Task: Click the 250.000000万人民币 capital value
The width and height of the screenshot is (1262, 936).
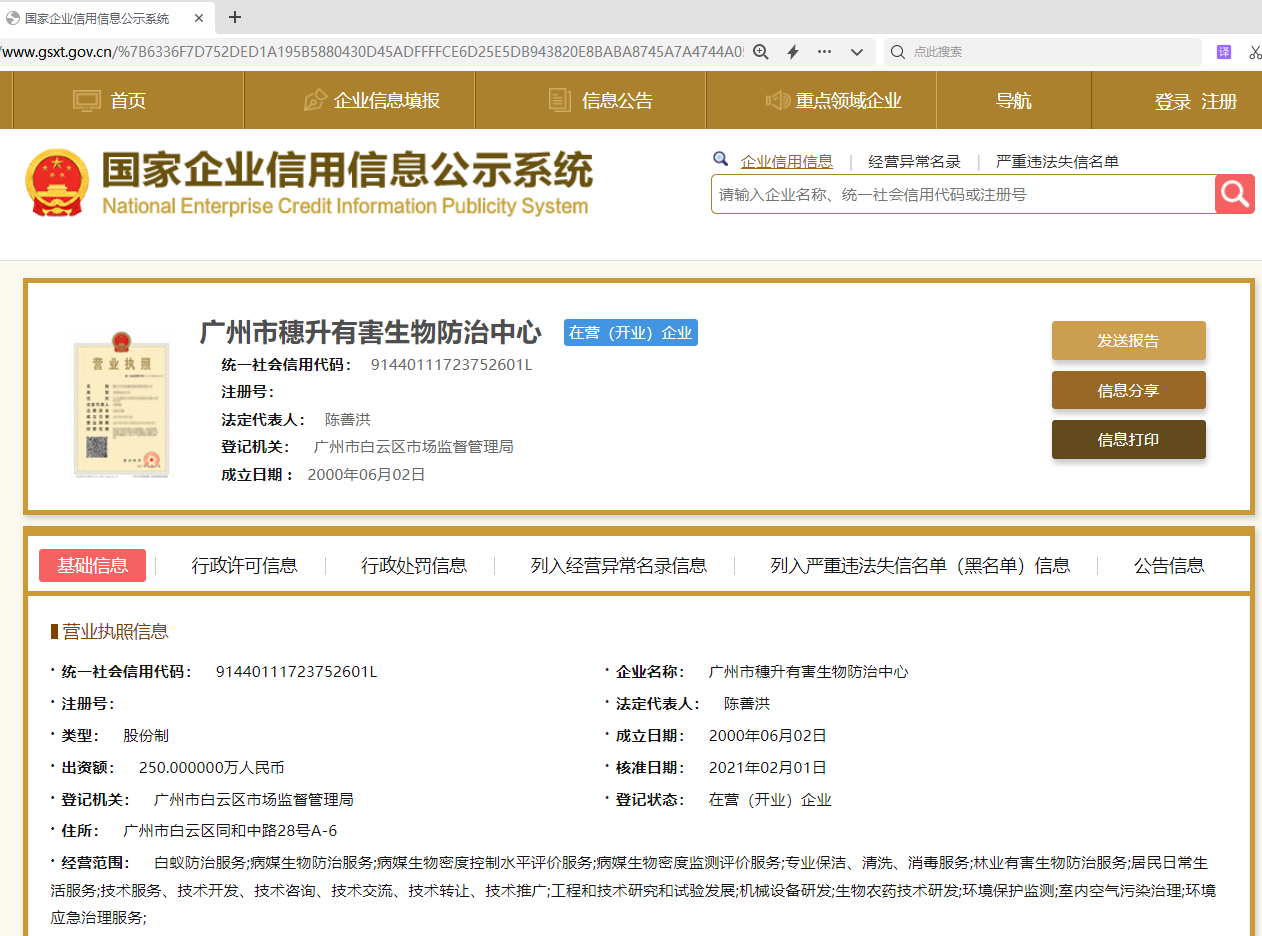Action: point(212,768)
